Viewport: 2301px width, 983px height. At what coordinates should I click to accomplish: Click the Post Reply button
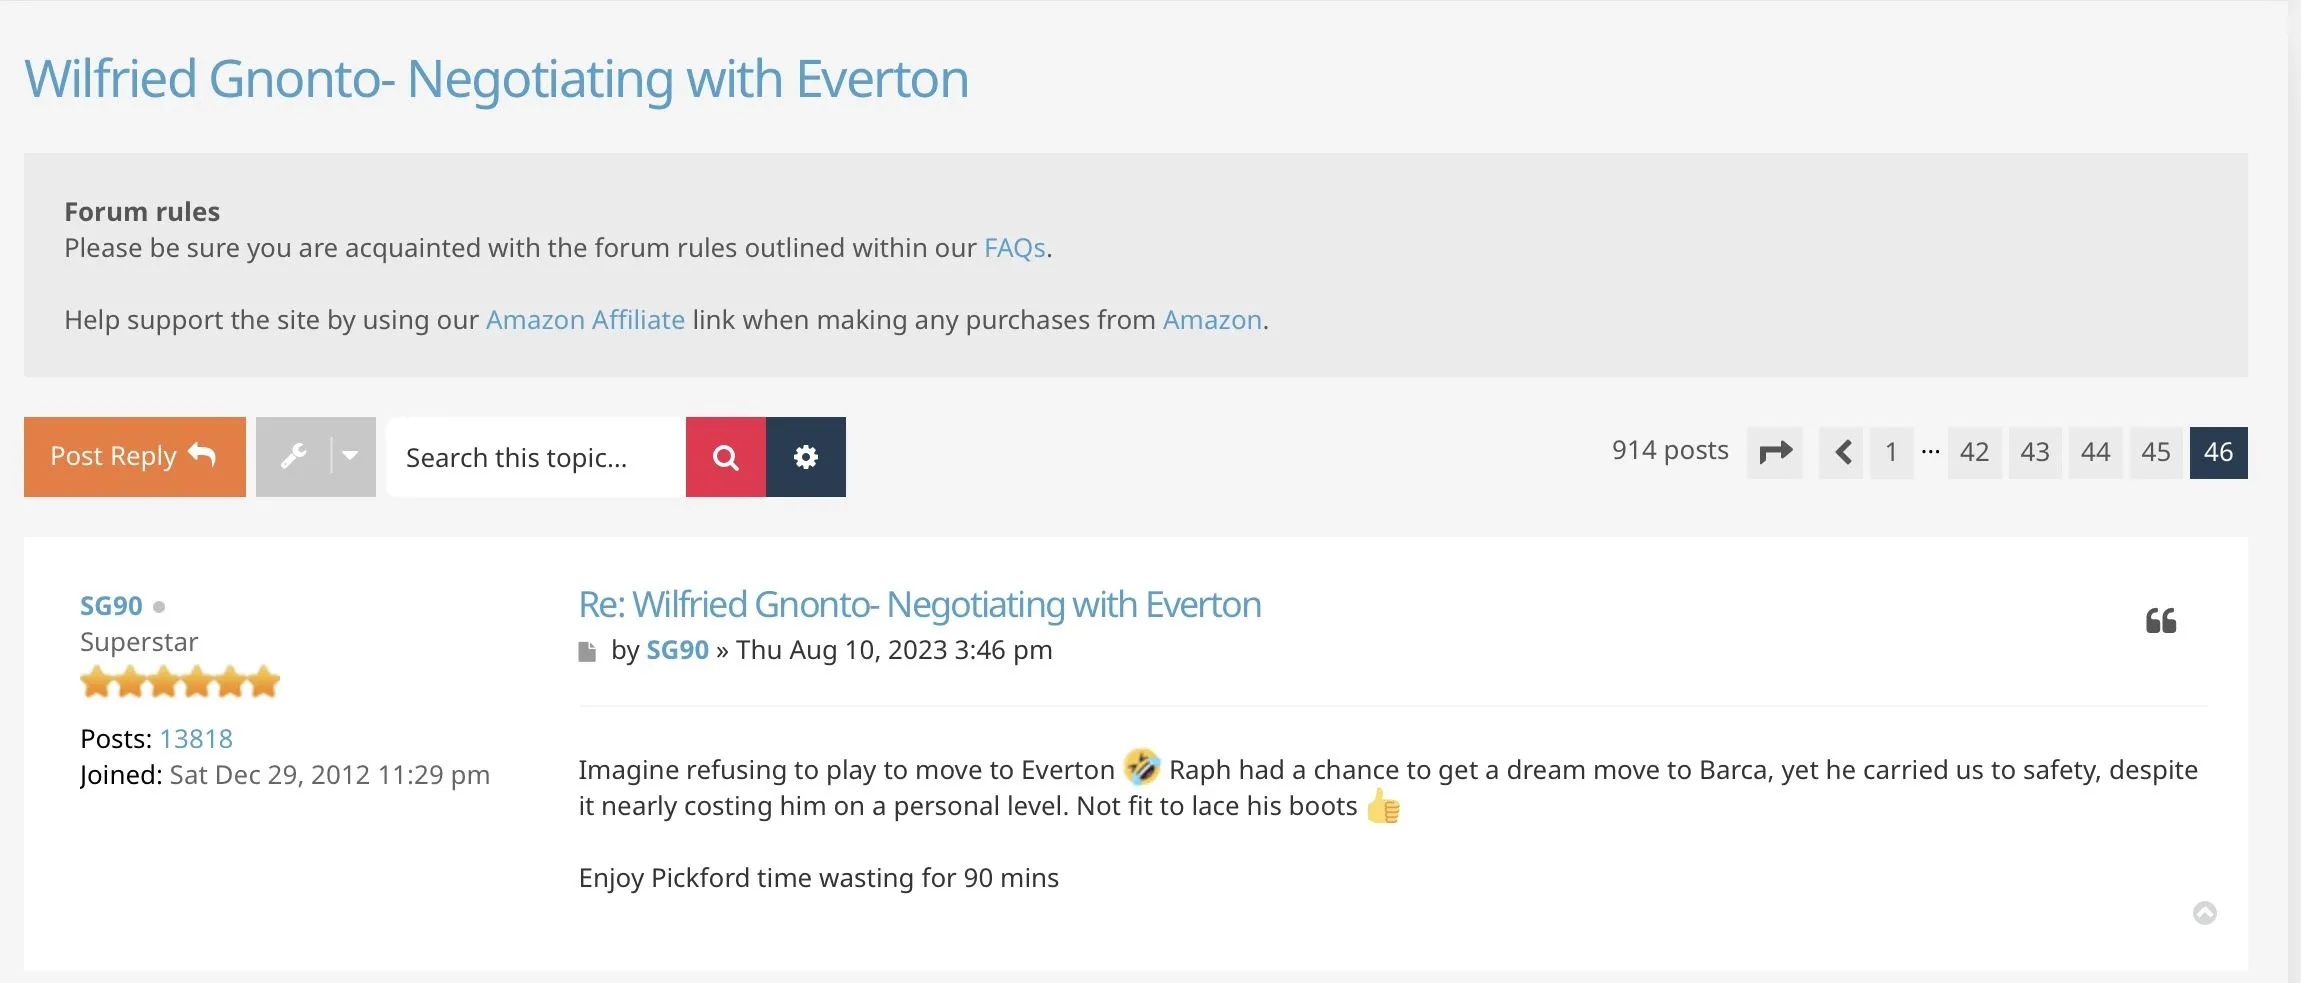pos(134,457)
